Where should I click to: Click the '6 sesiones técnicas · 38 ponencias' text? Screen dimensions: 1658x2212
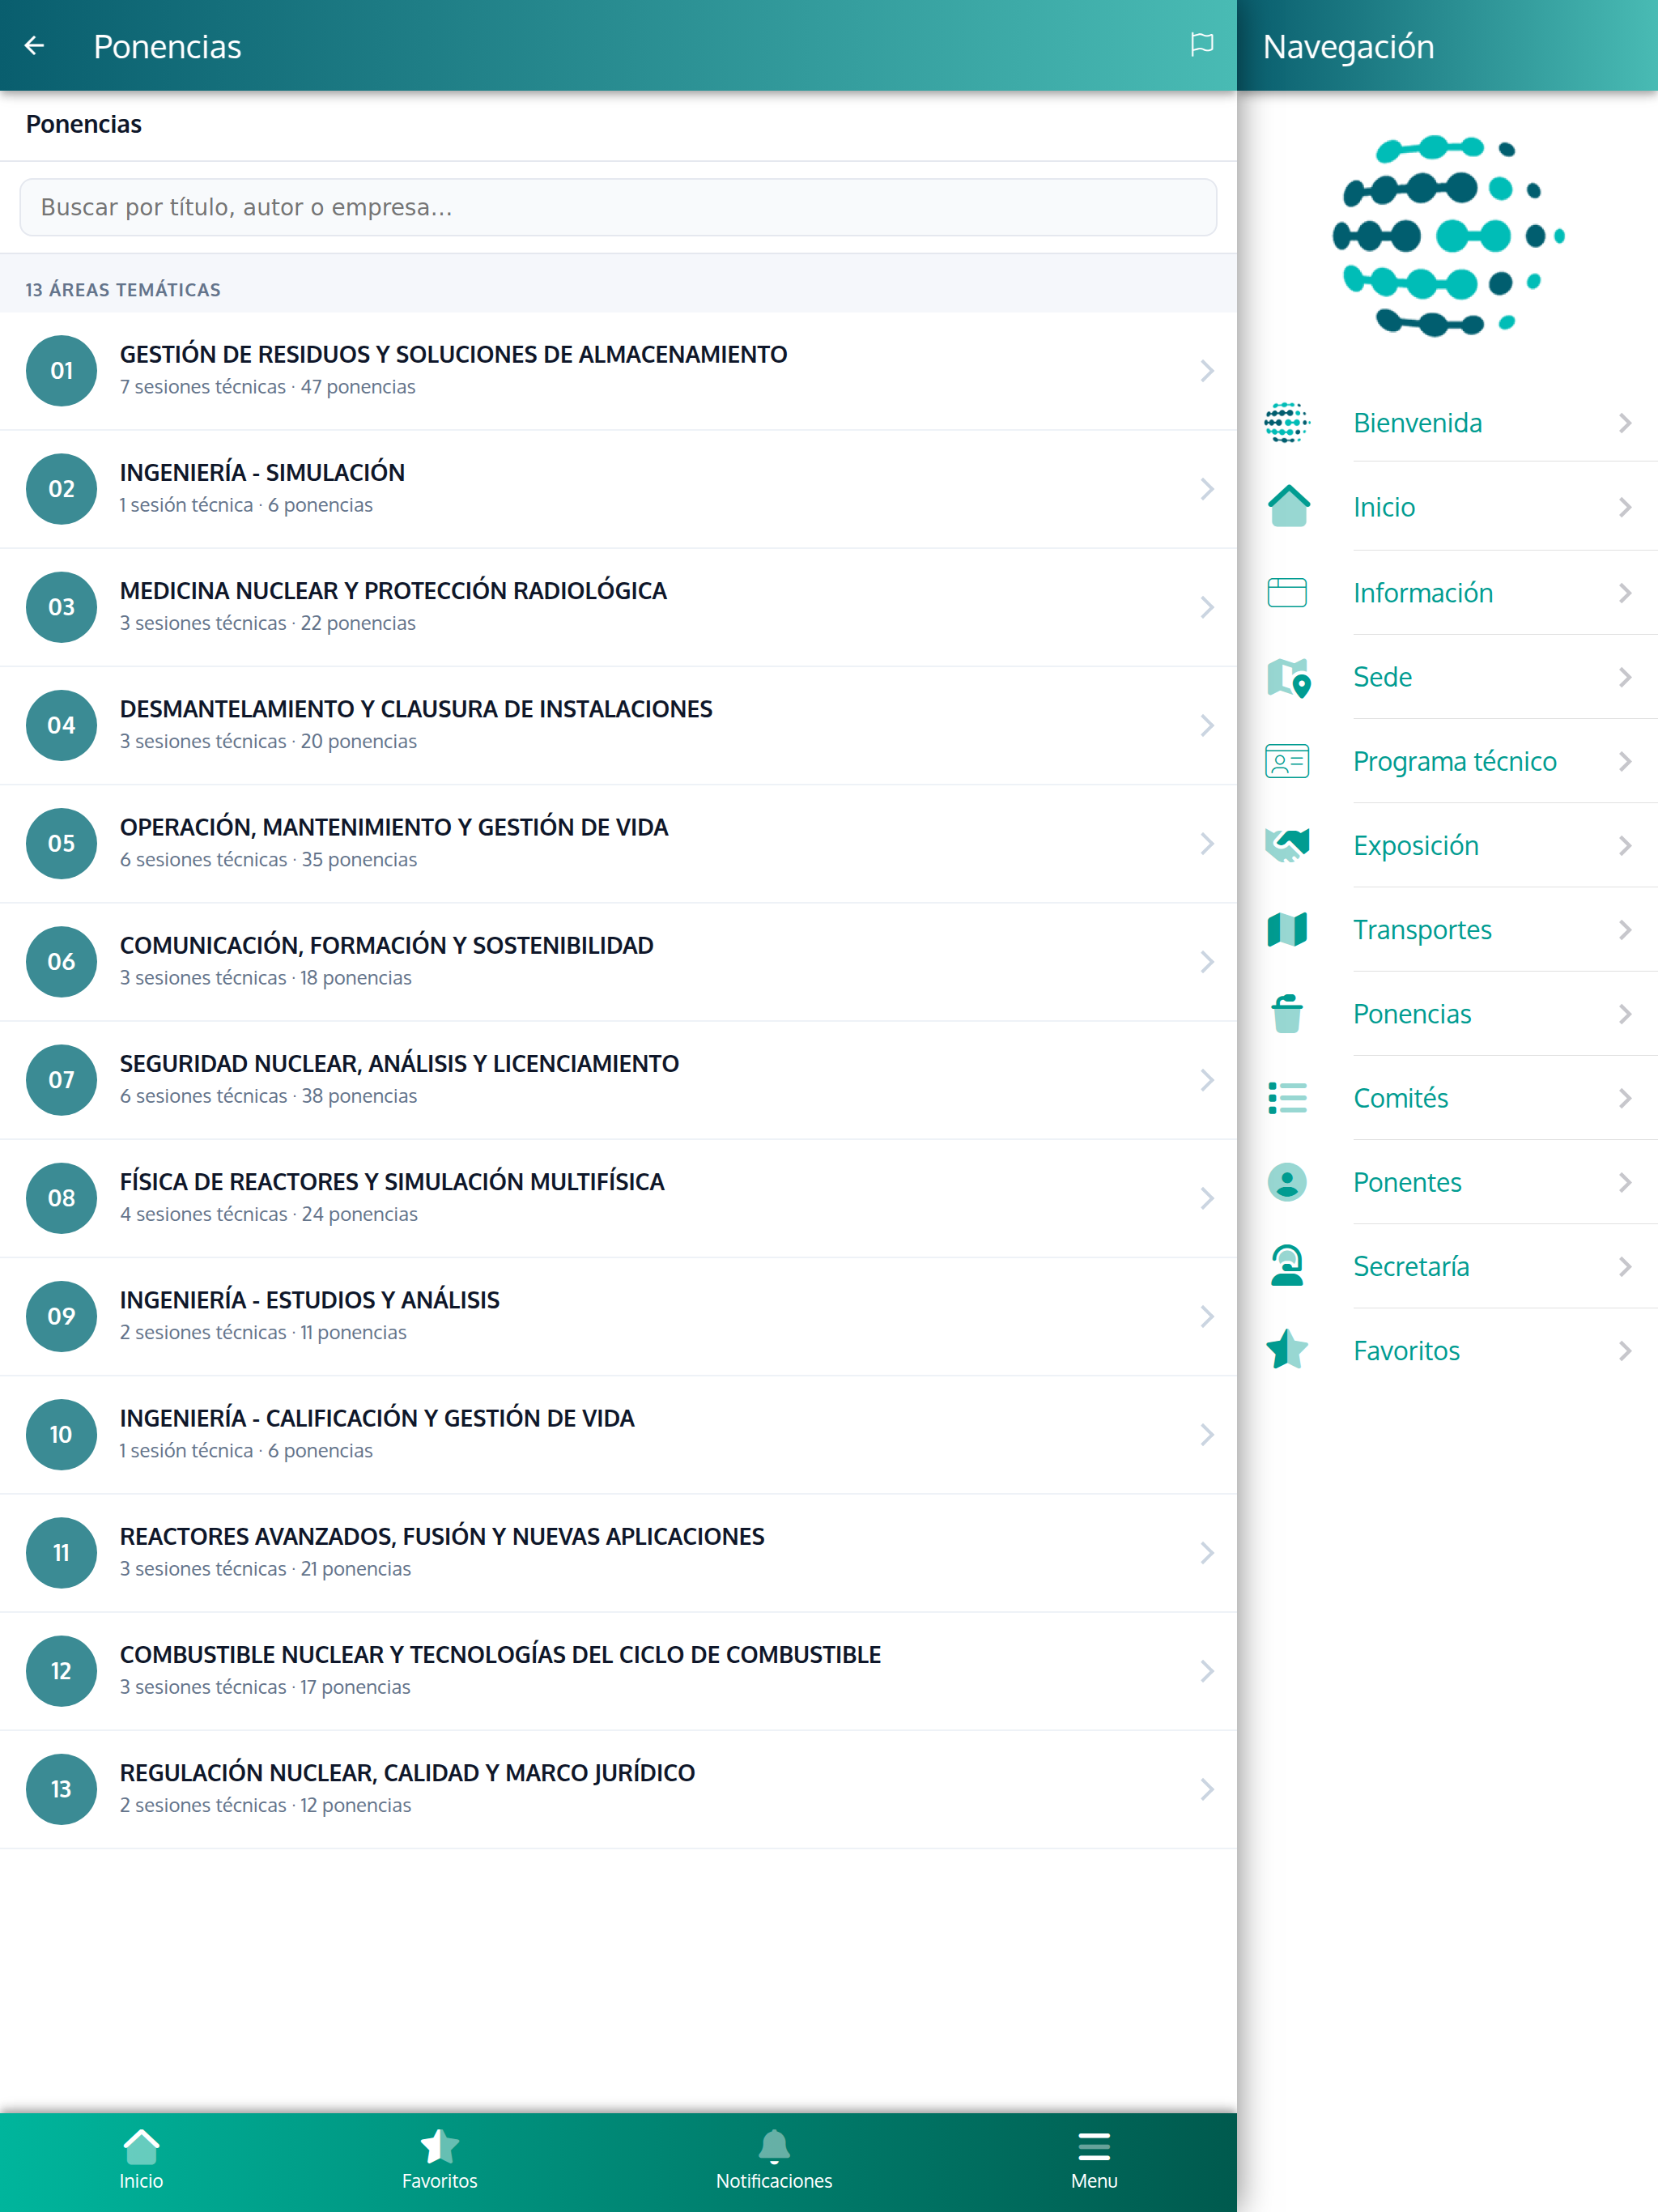(x=268, y=1096)
